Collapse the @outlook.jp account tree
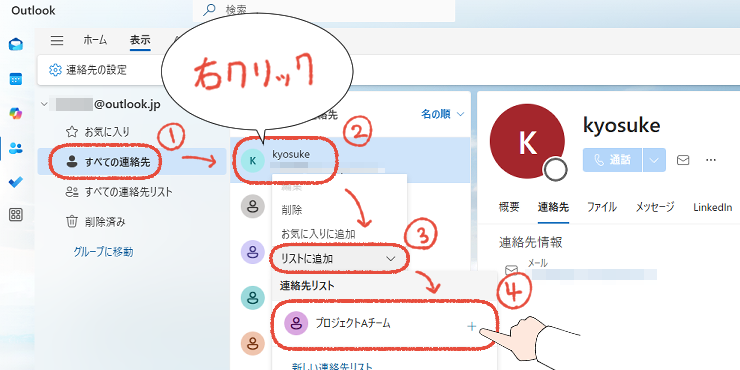Screen dimensions: 740x370 click(44, 105)
